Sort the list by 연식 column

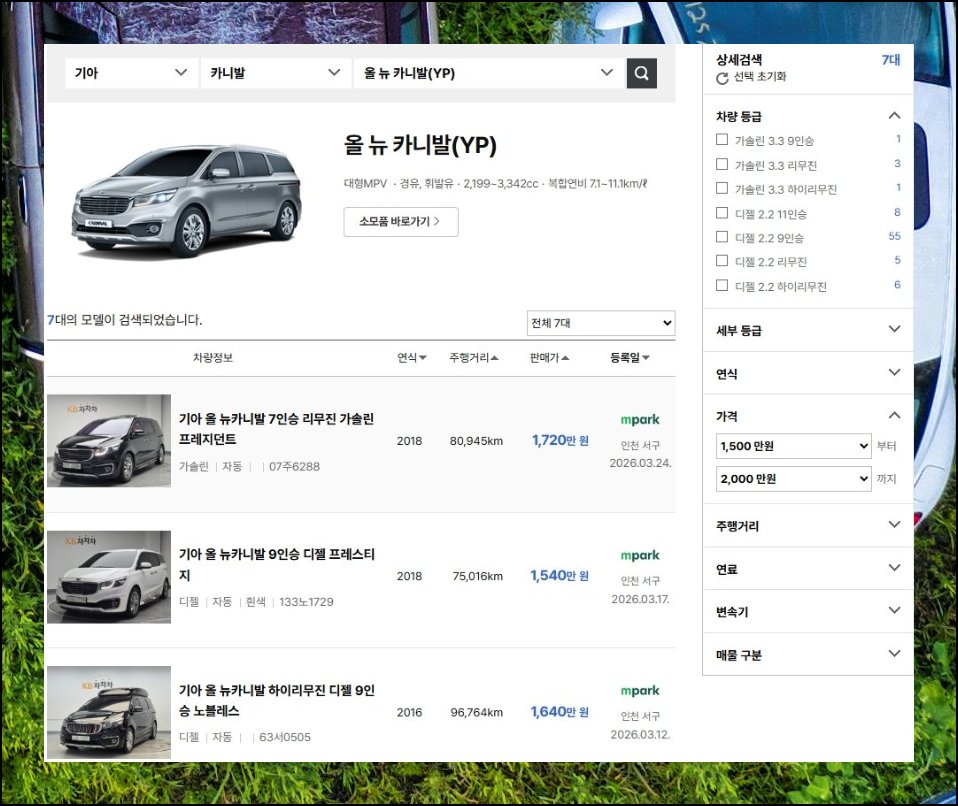pos(412,357)
